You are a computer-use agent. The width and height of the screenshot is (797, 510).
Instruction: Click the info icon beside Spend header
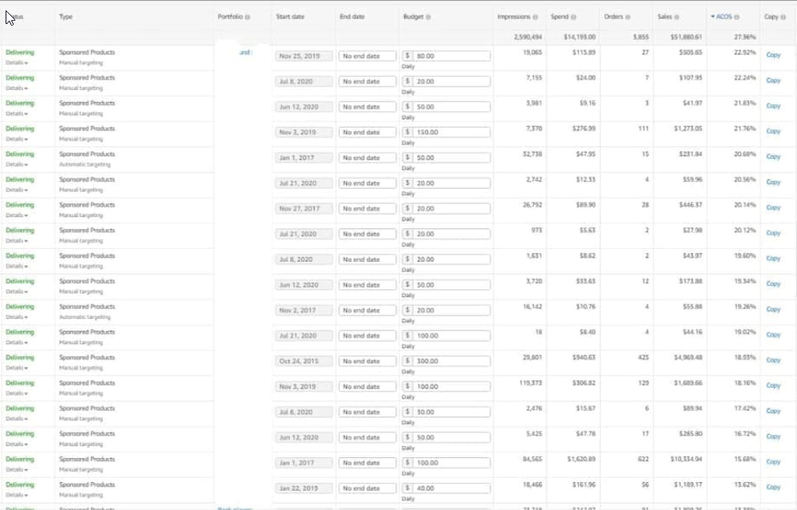(573, 17)
